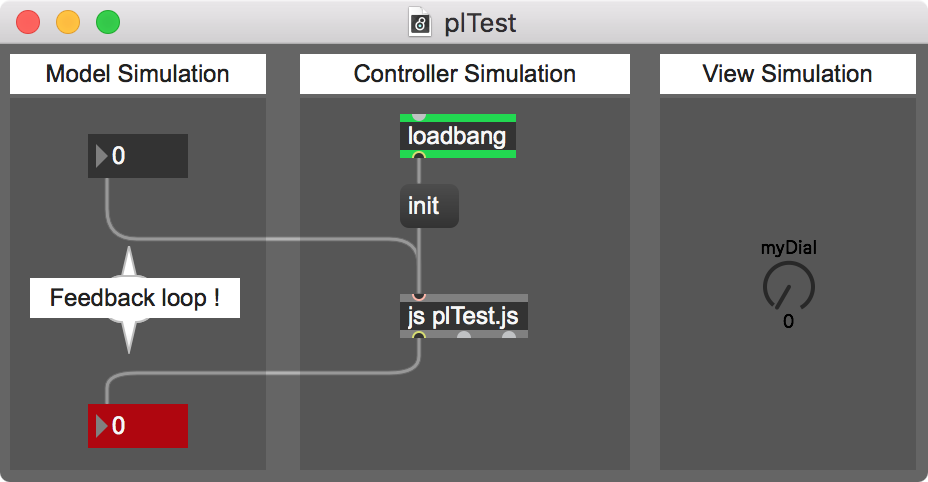
Task: Click the loadbang inlet at top
Action: point(418,117)
